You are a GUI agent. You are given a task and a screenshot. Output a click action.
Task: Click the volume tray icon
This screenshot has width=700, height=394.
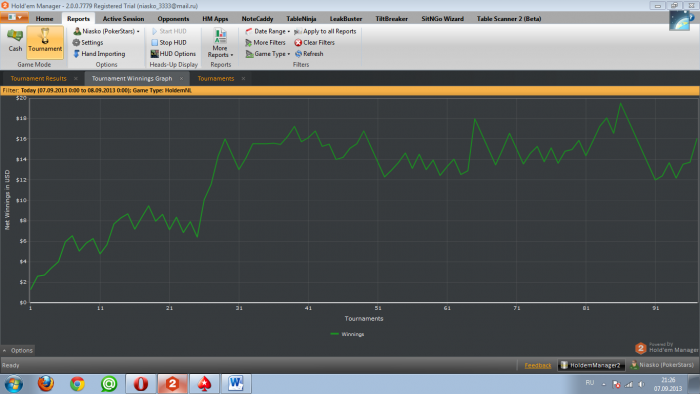point(641,384)
